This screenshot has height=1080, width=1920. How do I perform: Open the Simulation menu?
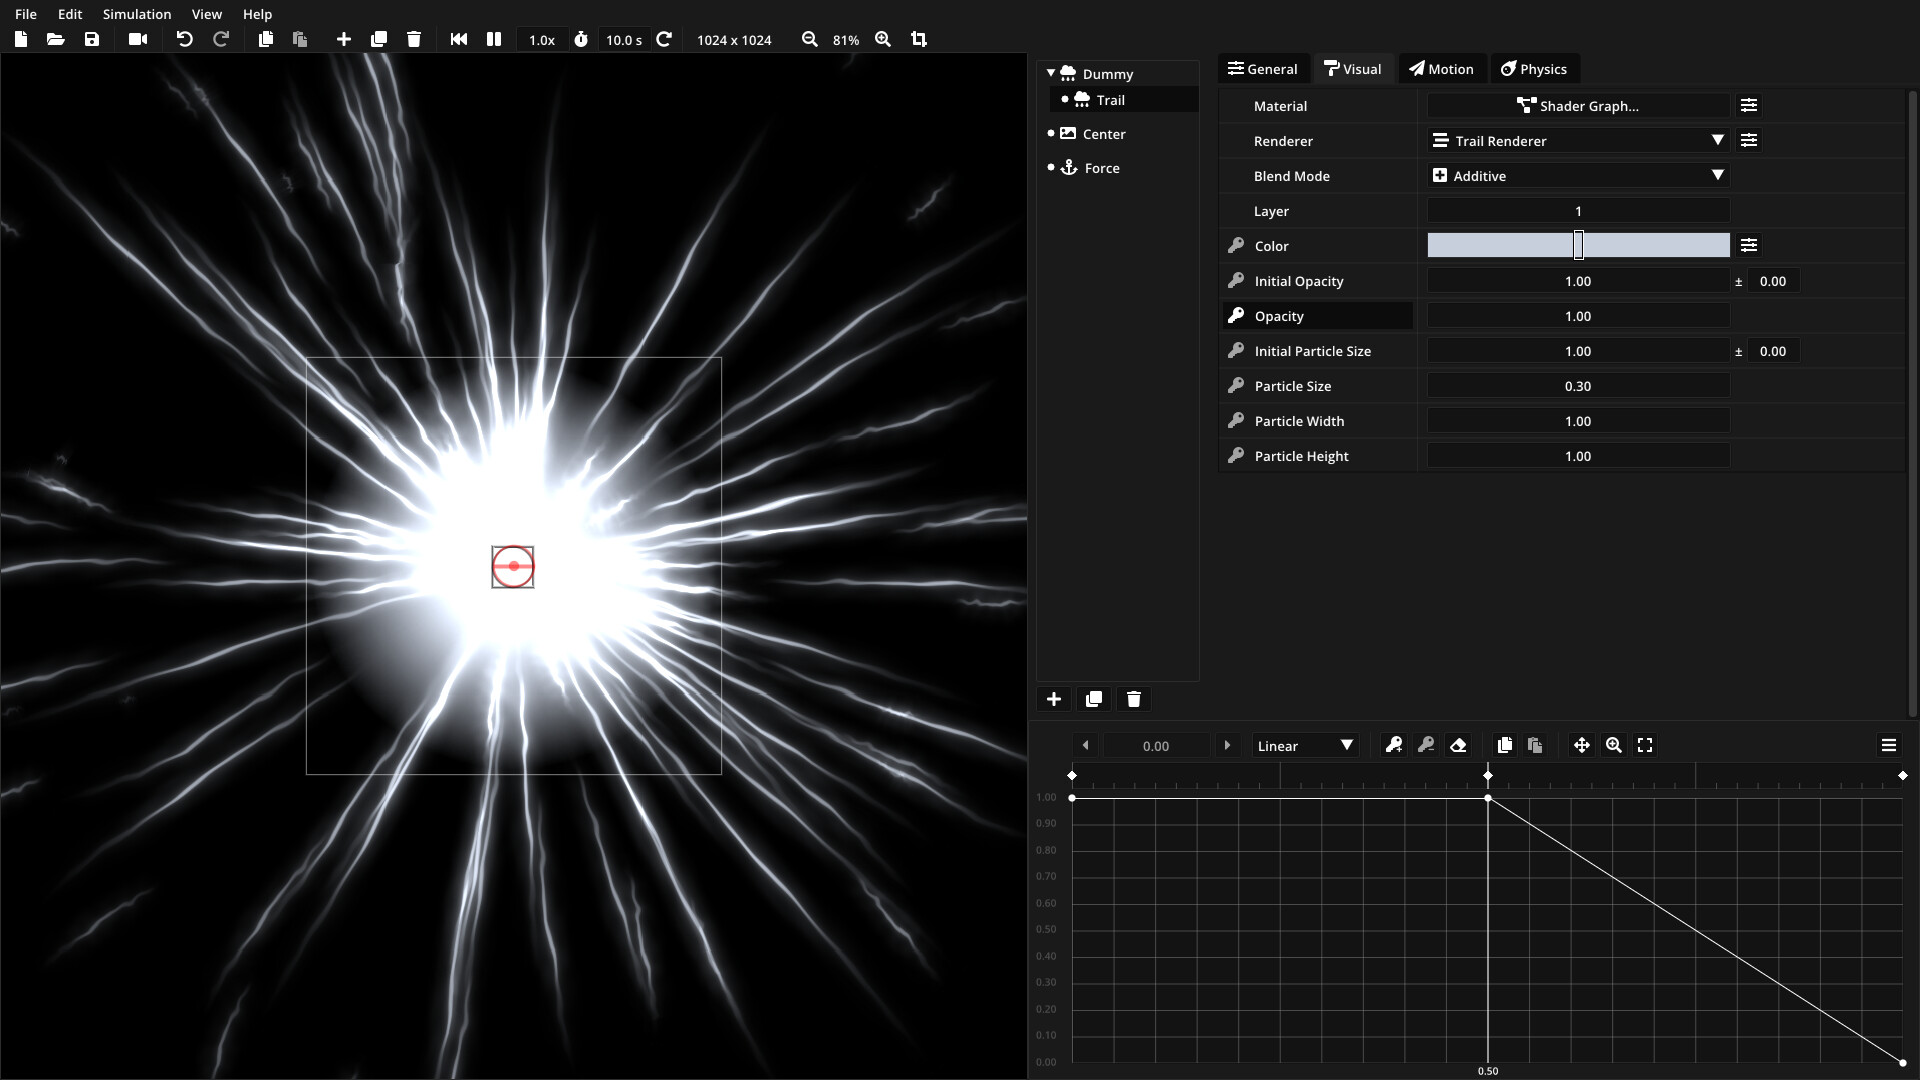(137, 14)
